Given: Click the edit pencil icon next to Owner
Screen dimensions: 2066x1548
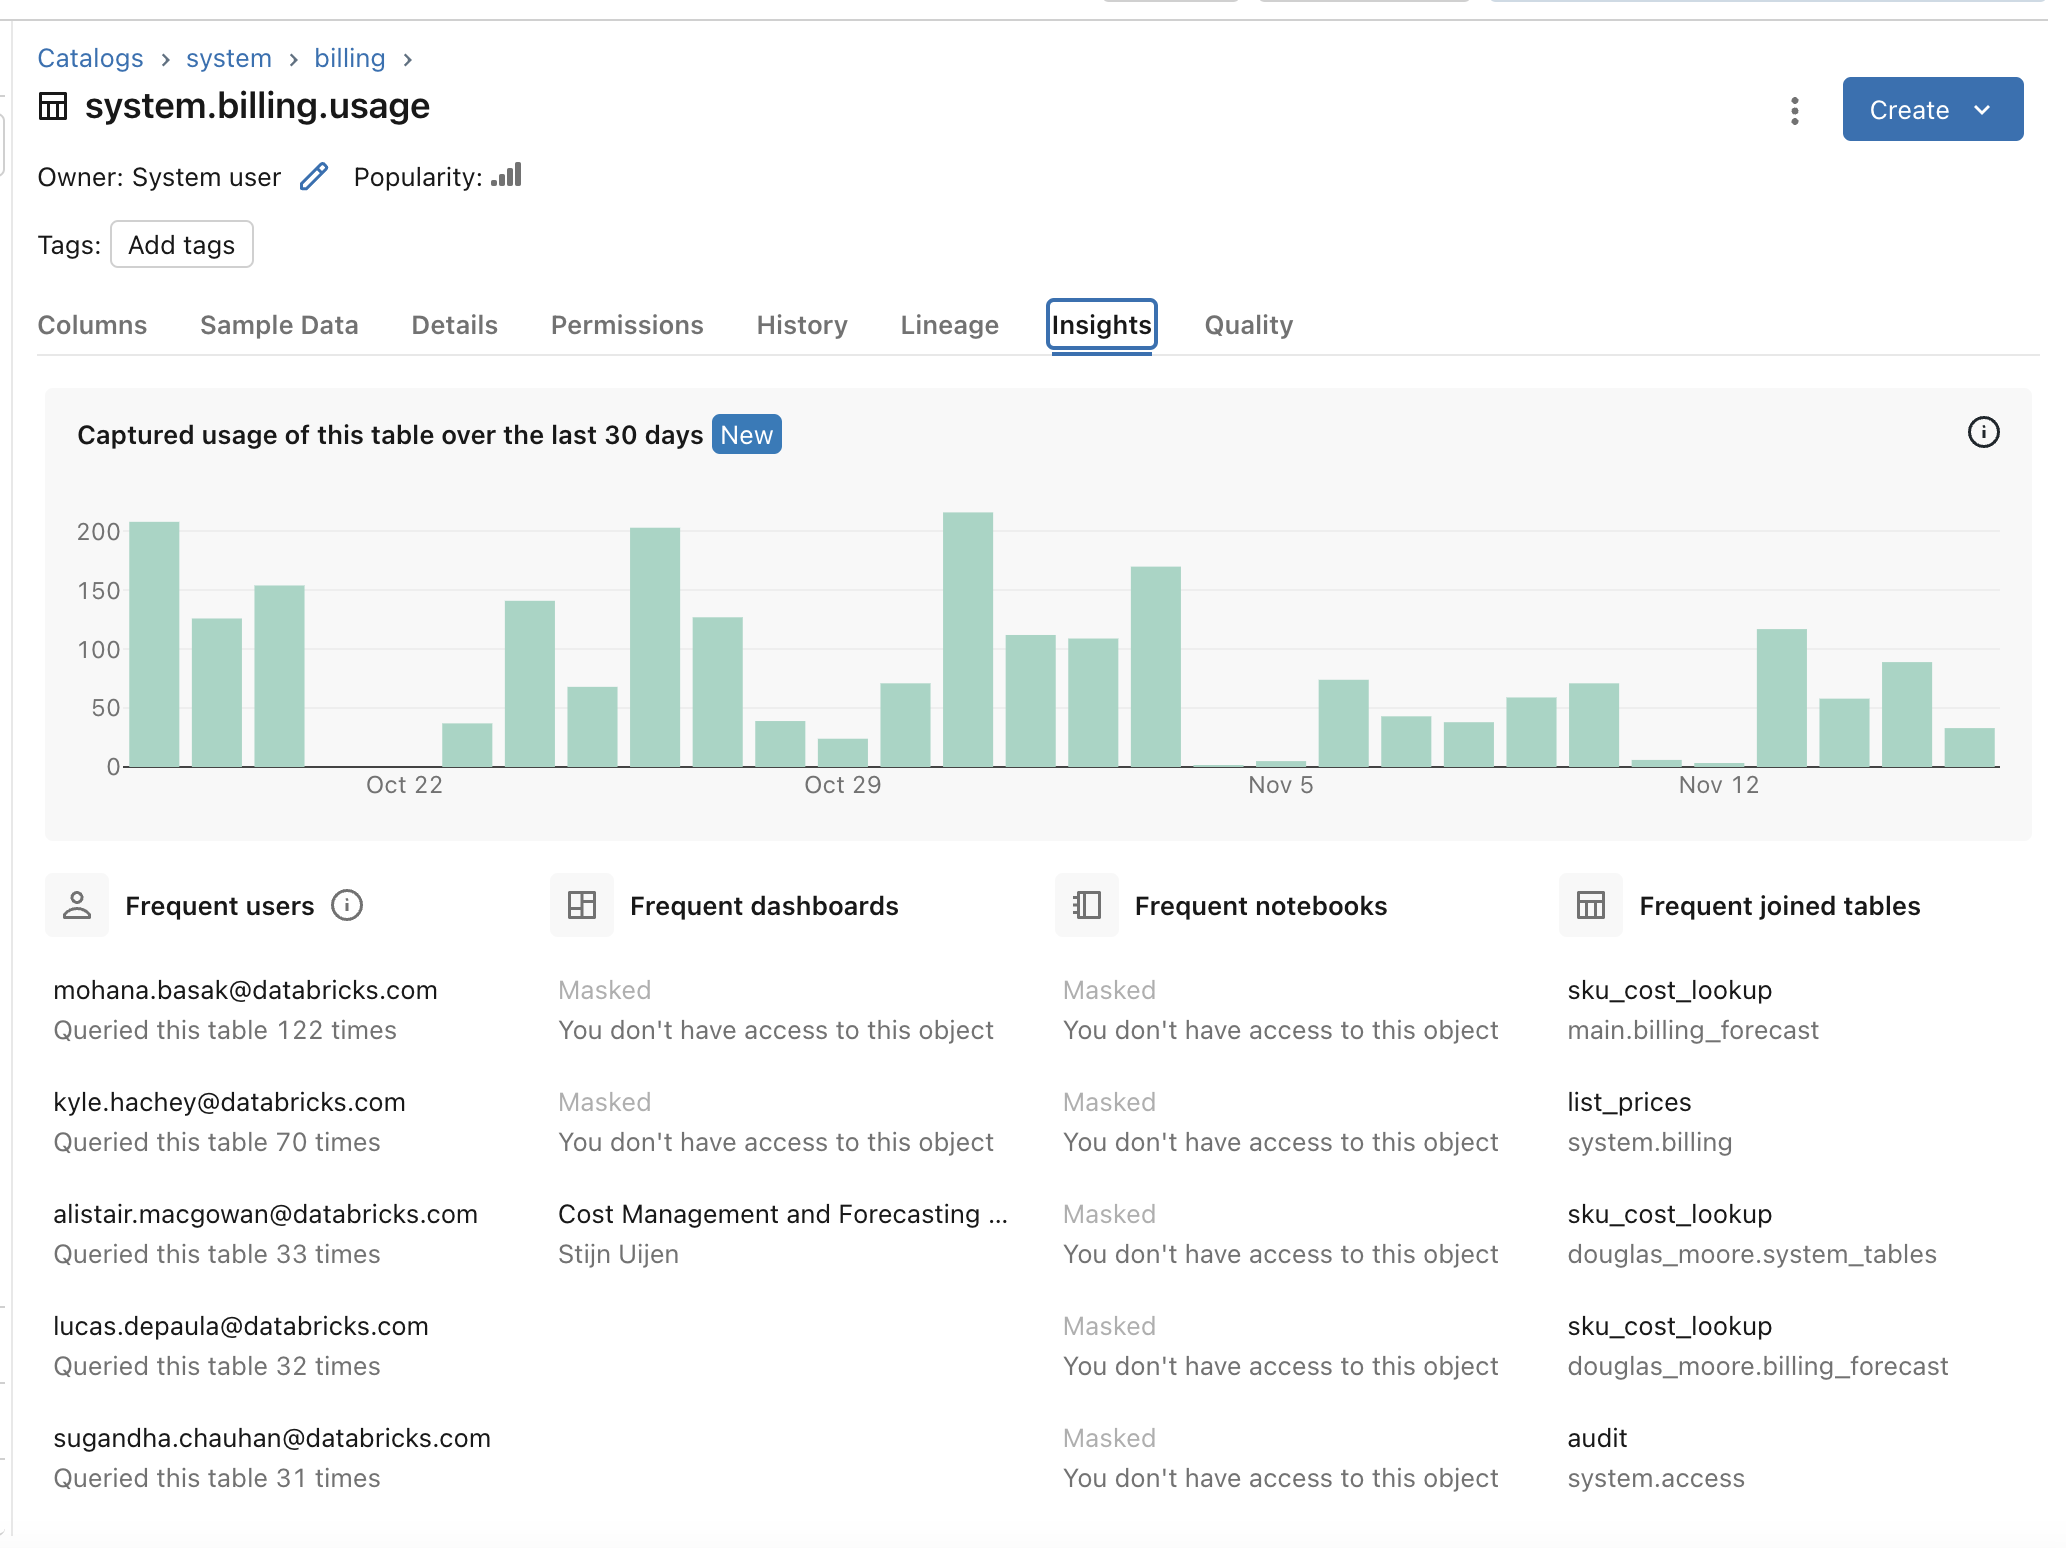Looking at the screenshot, I should [x=314, y=177].
